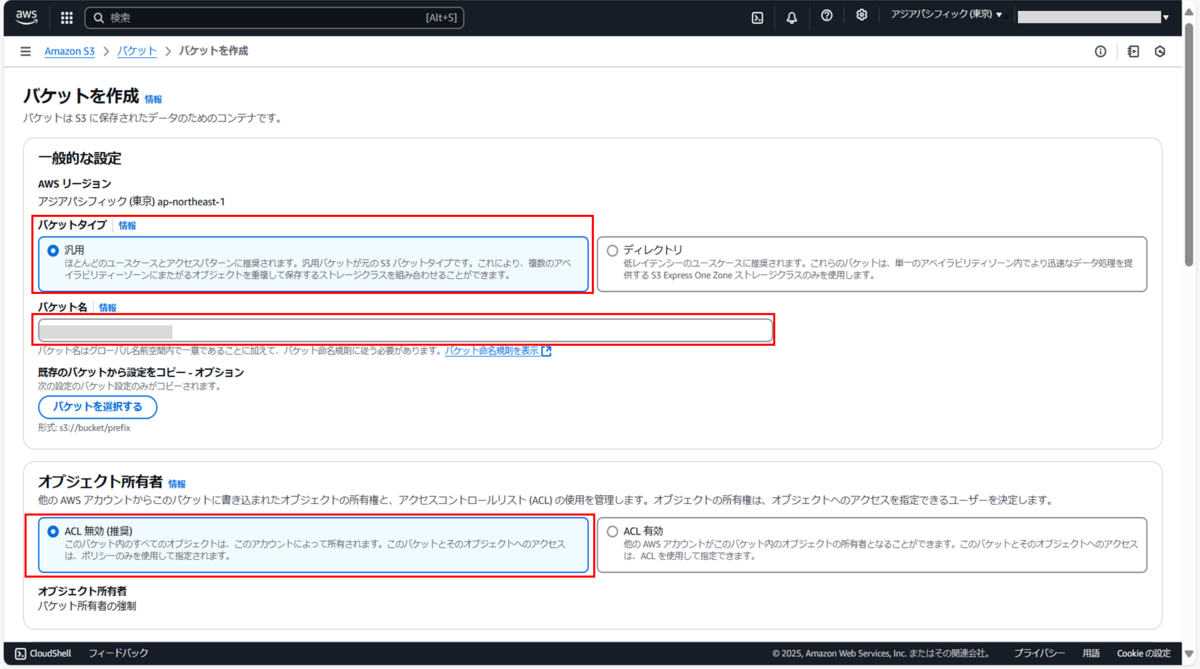Go to Amazon S3 breadcrumb link
1200x669 pixels.
click(69, 51)
